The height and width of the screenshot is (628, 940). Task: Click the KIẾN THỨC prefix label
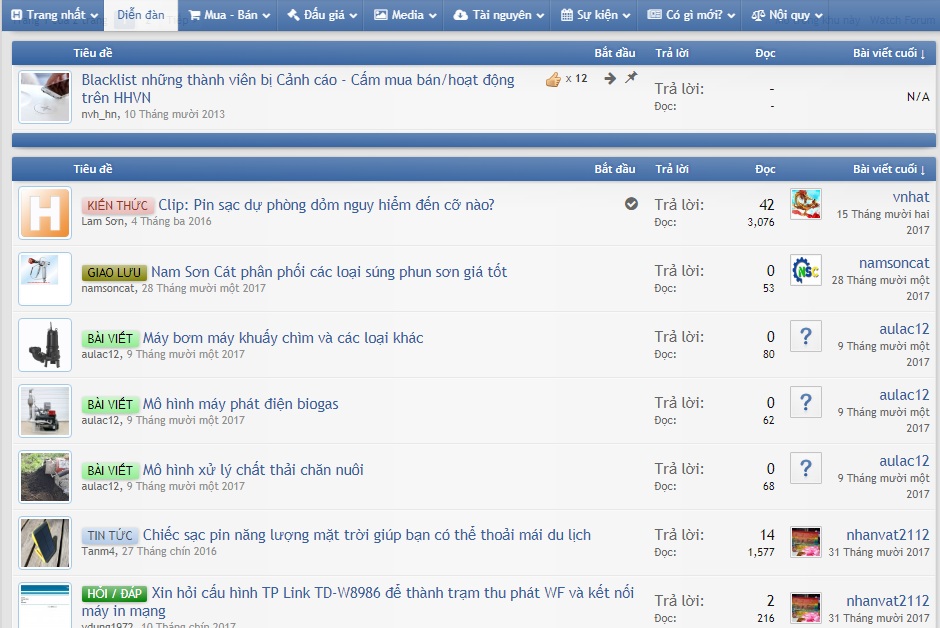[x=117, y=206]
